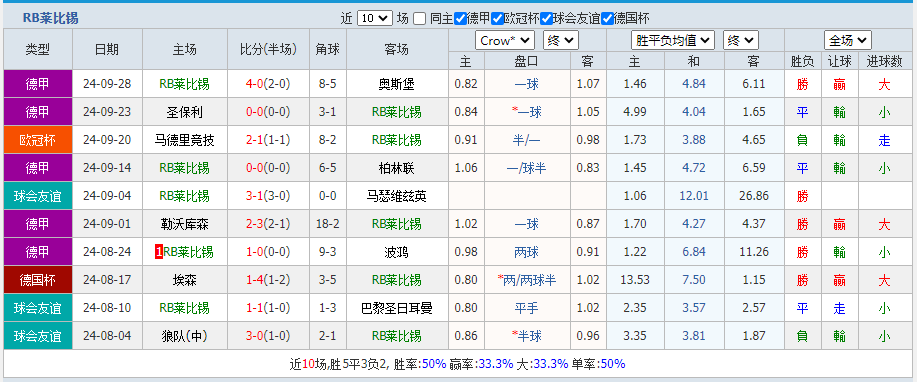The width and height of the screenshot is (917, 382).
Task: Open the 全场 period dropdown
Action: click(x=848, y=40)
